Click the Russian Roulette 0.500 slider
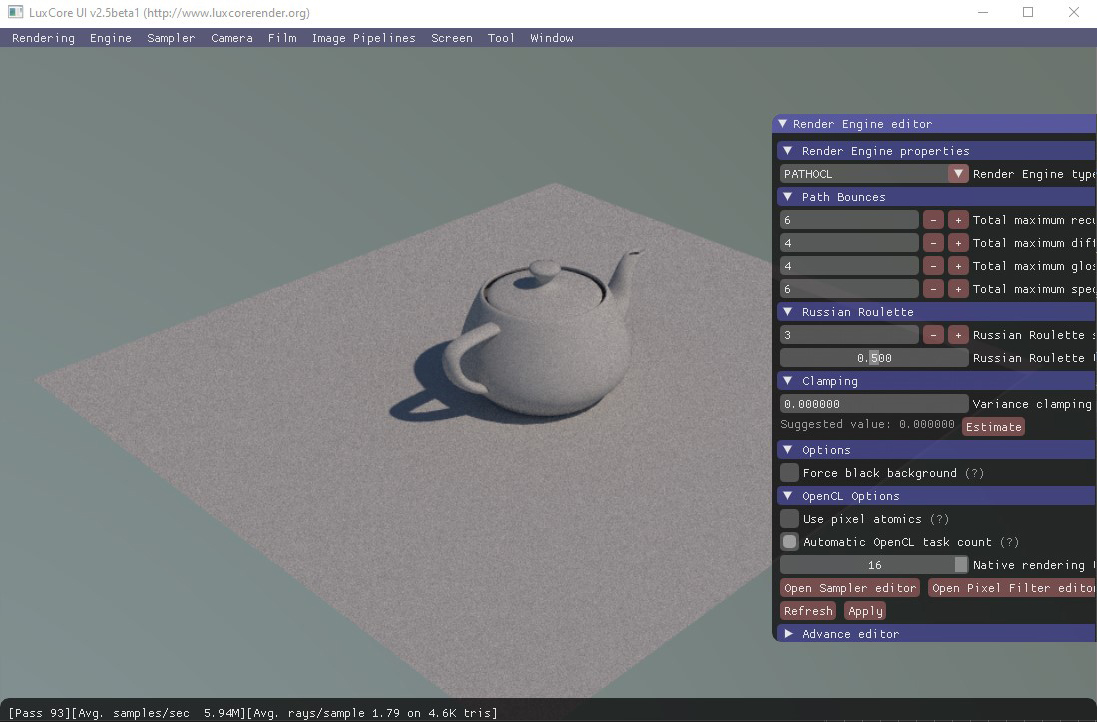 click(x=873, y=358)
